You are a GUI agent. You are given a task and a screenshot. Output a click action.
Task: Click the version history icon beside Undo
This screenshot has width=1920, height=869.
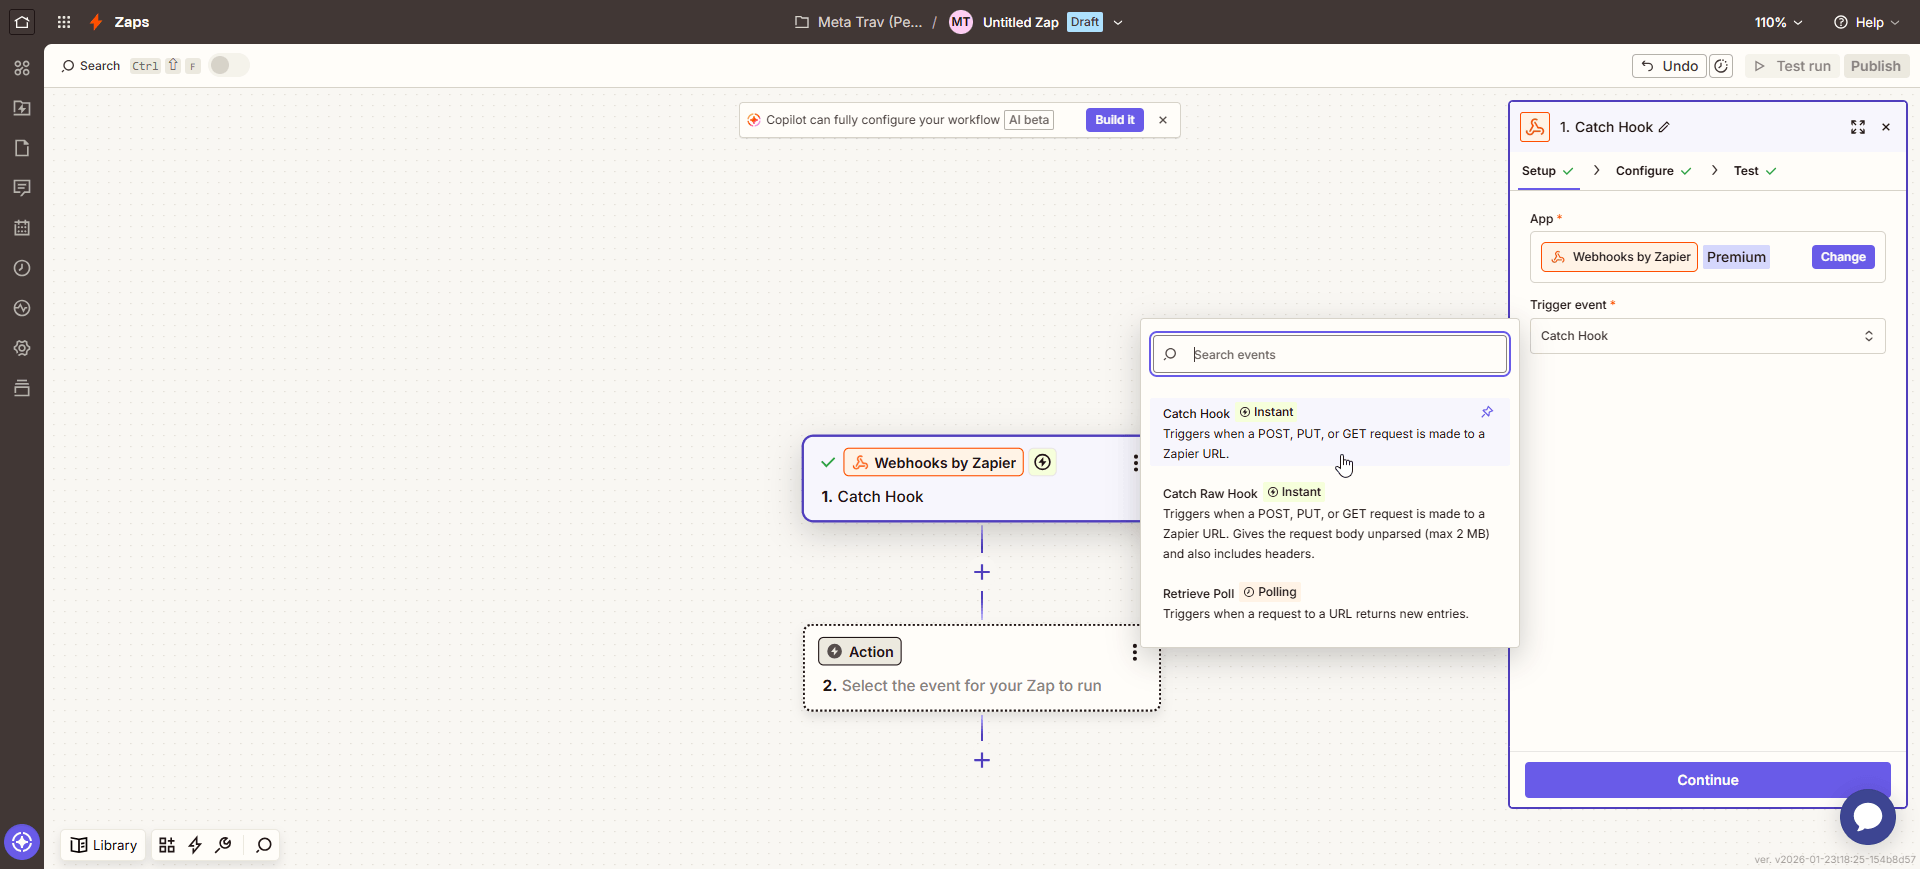[x=1721, y=66]
